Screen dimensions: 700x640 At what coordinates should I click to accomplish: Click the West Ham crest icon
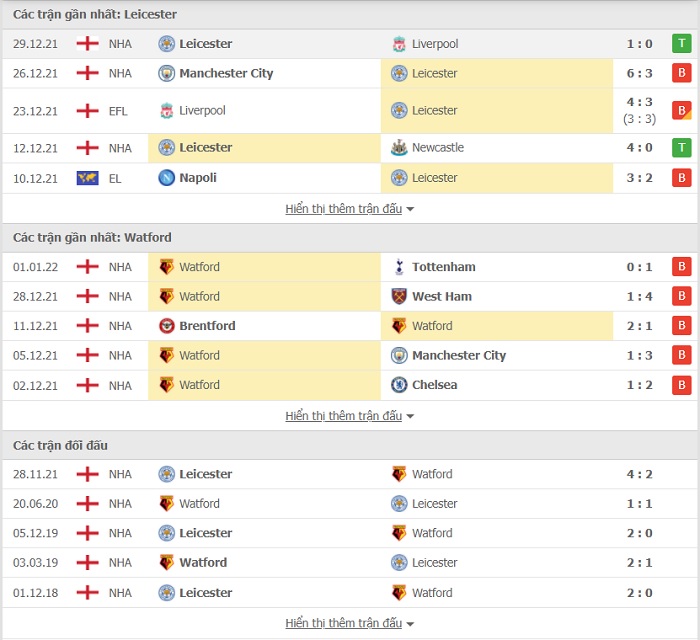click(x=399, y=296)
